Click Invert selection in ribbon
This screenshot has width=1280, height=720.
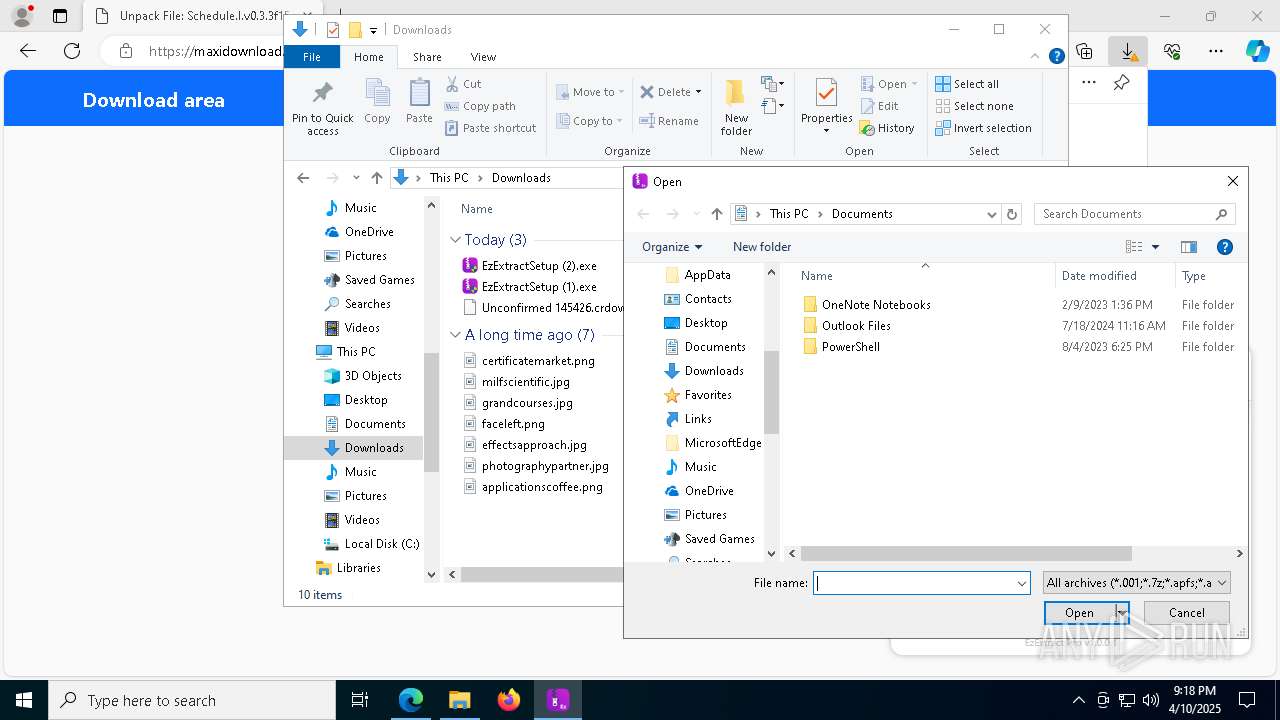pos(983,128)
